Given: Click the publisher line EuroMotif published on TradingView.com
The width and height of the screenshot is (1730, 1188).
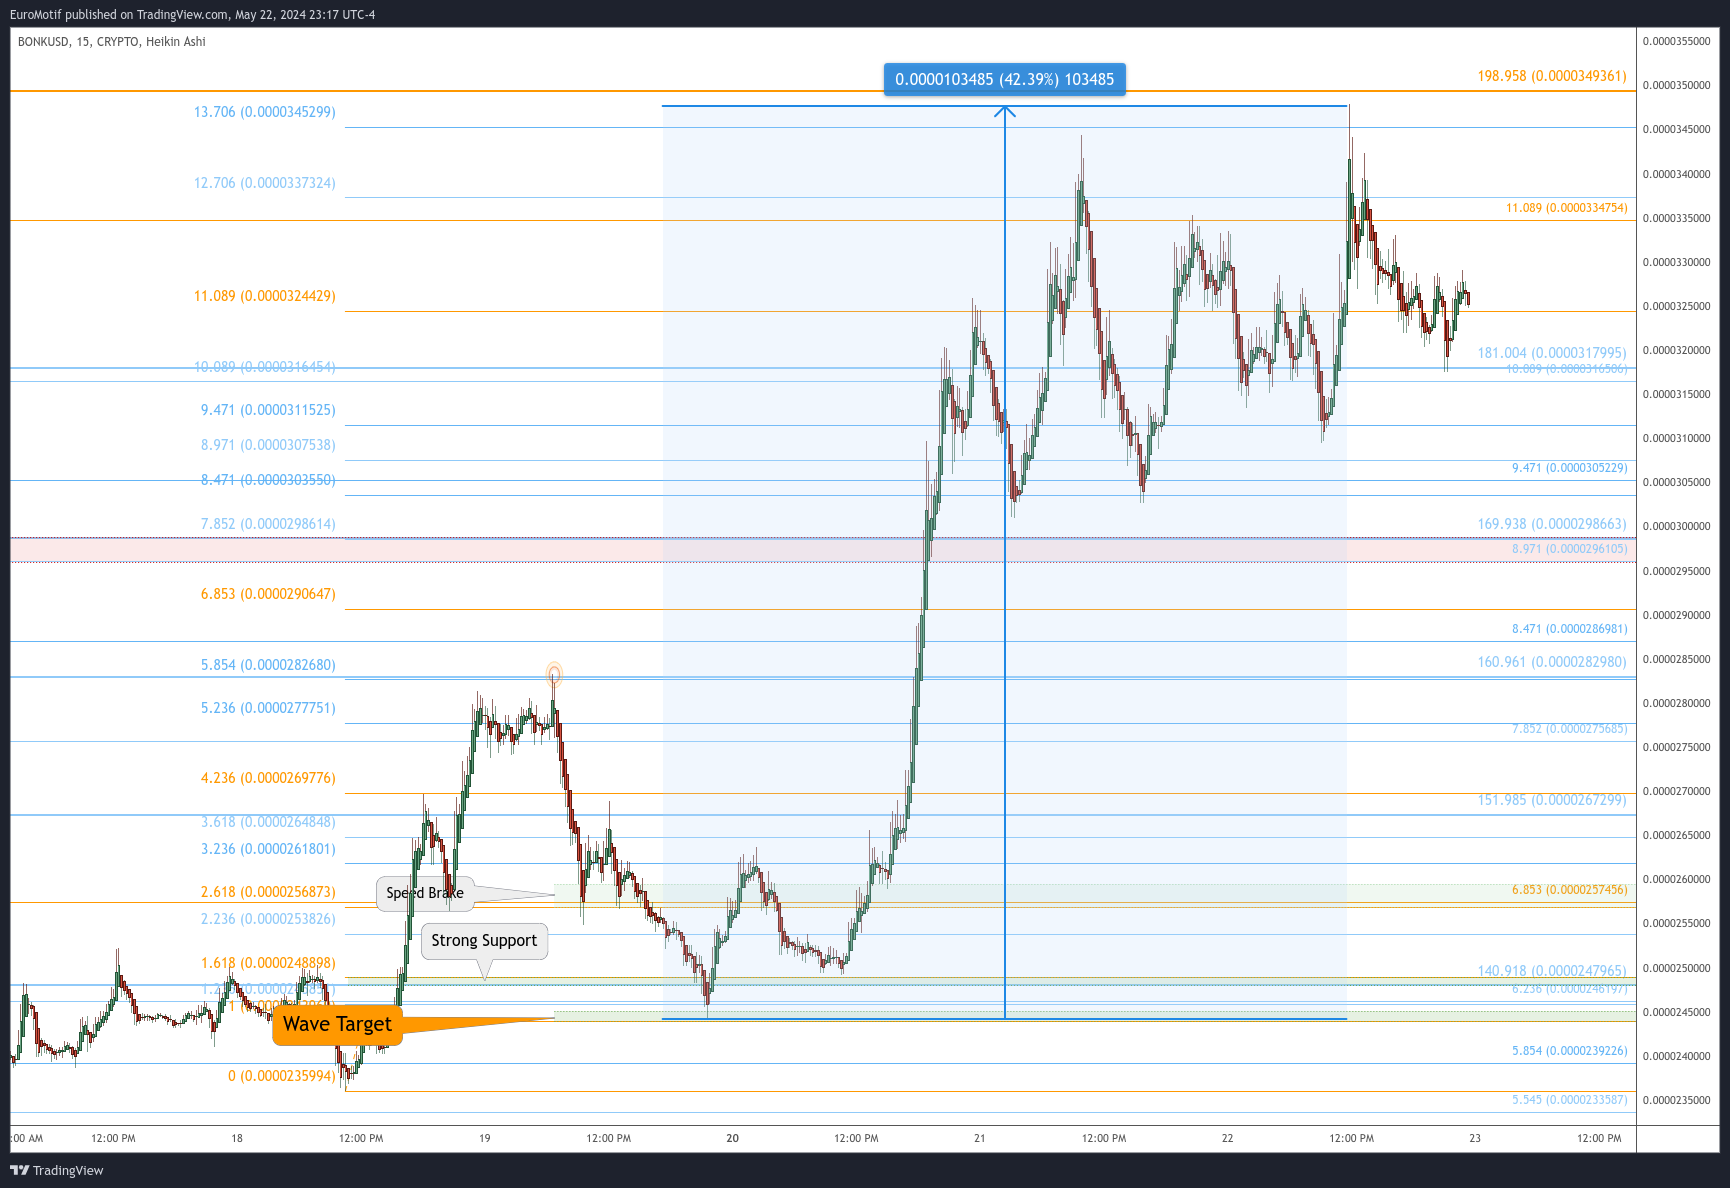Looking at the screenshot, I should tap(193, 14).
